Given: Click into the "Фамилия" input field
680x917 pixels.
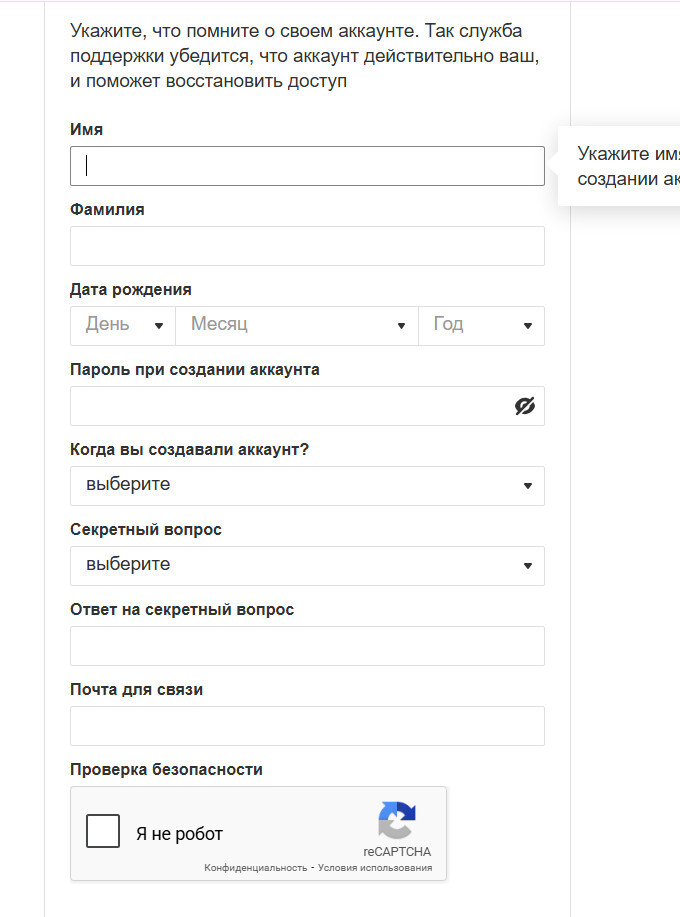Looking at the screenshot, I should point(307,246).
